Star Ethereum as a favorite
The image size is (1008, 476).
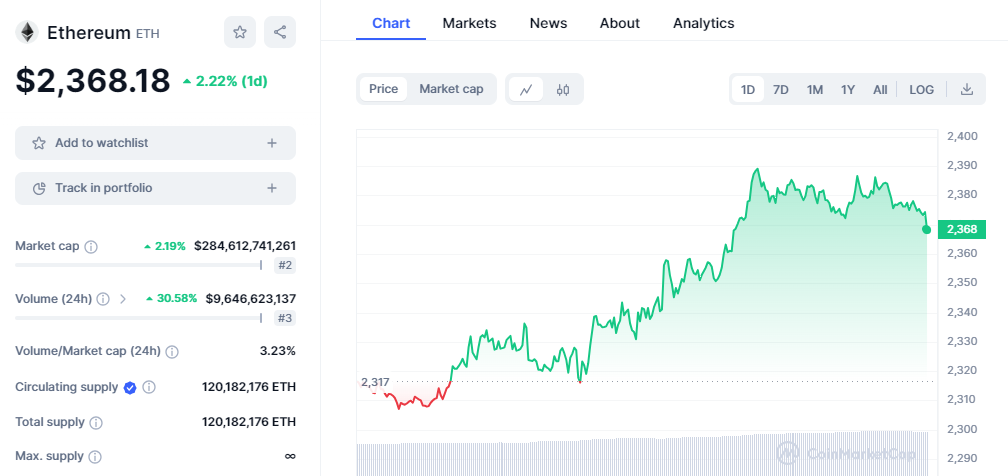tap(240, 32)
